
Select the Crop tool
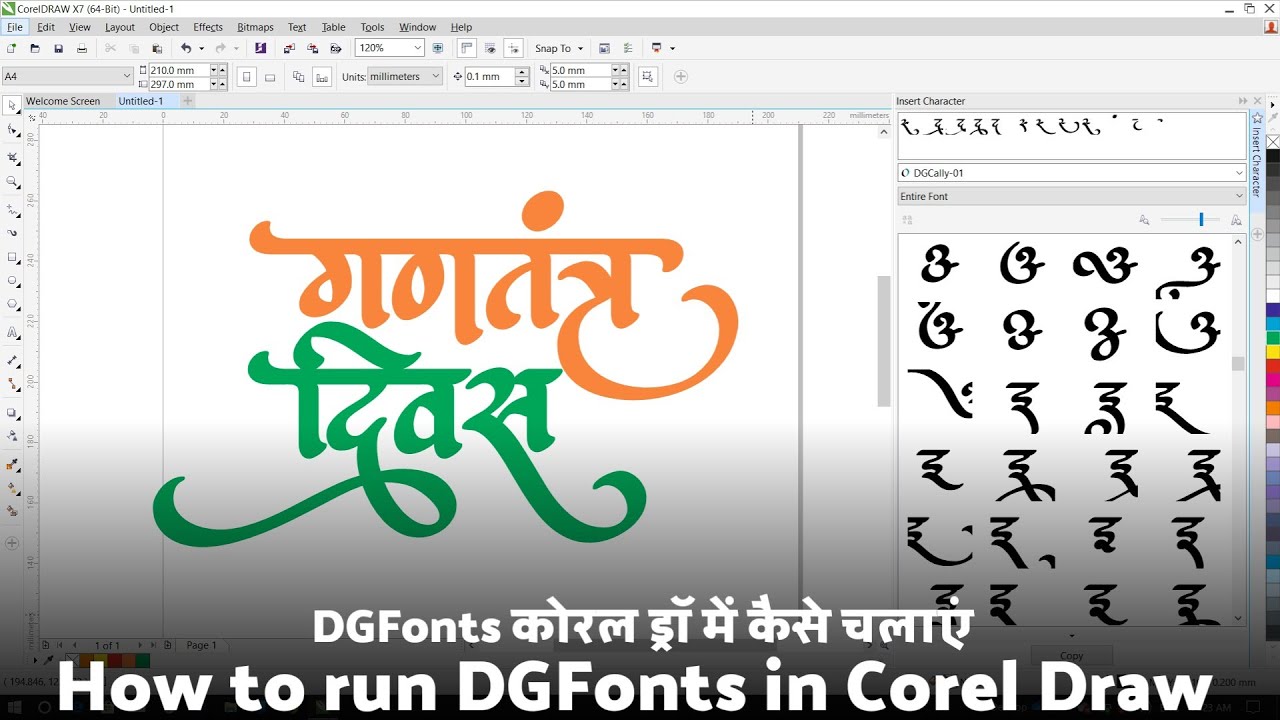12,157
